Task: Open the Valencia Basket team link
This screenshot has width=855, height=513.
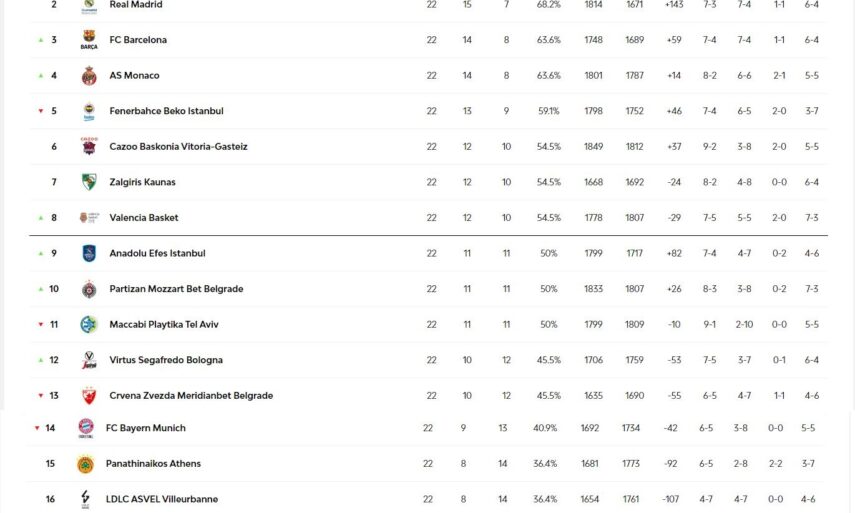Action: tap(144, 218)
